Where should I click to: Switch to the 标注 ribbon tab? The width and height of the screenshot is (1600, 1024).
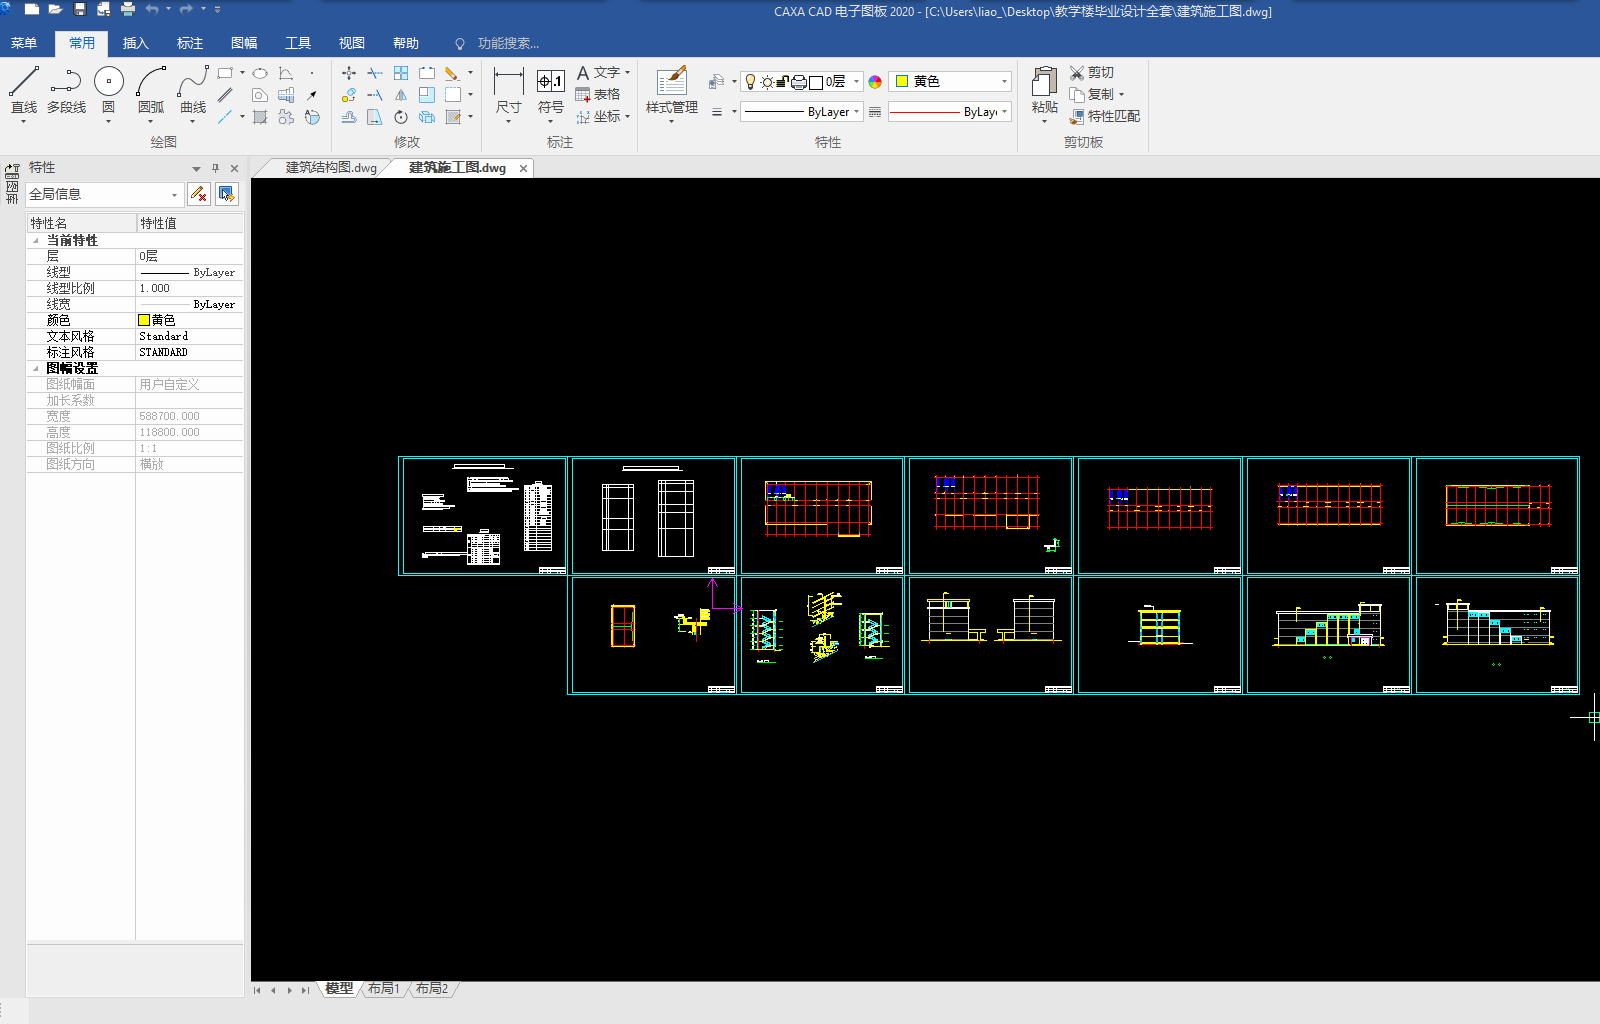tap(190, 43)
